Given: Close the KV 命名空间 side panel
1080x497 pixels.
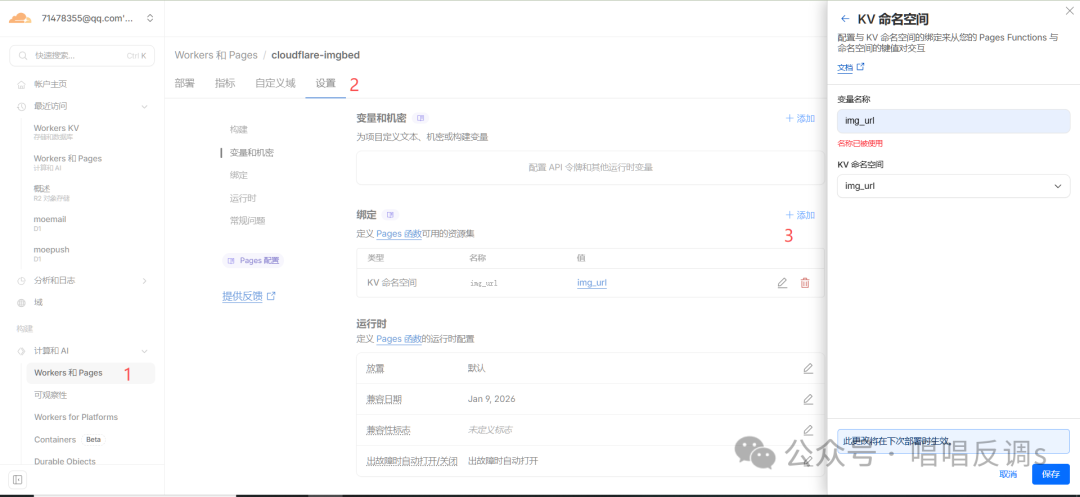Looking at the screenshot, I should 1065,9.
